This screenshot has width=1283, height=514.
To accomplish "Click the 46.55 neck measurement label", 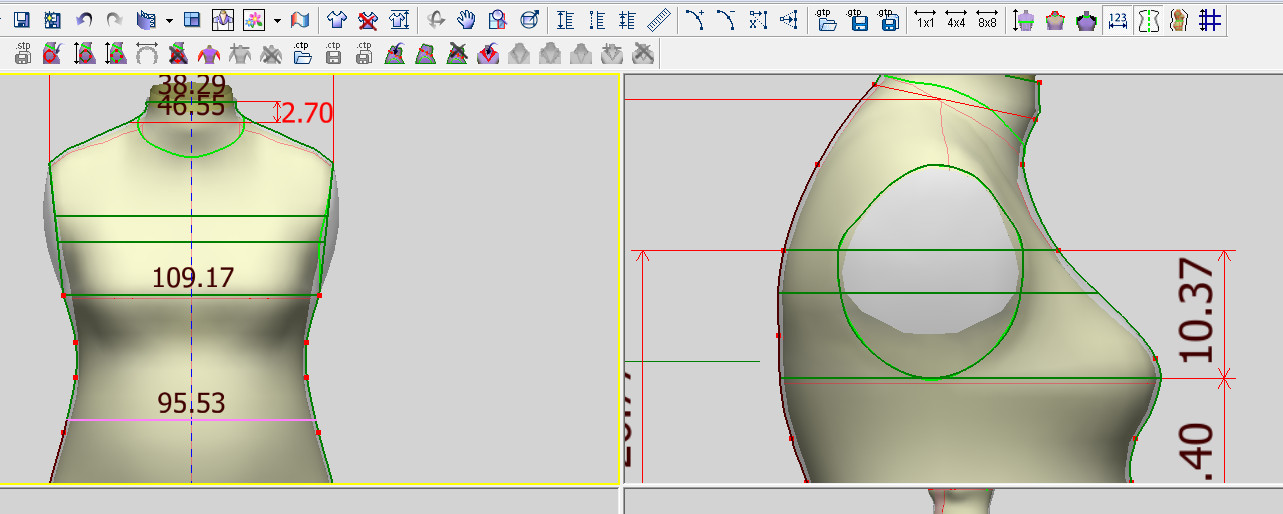I will 191,106.
